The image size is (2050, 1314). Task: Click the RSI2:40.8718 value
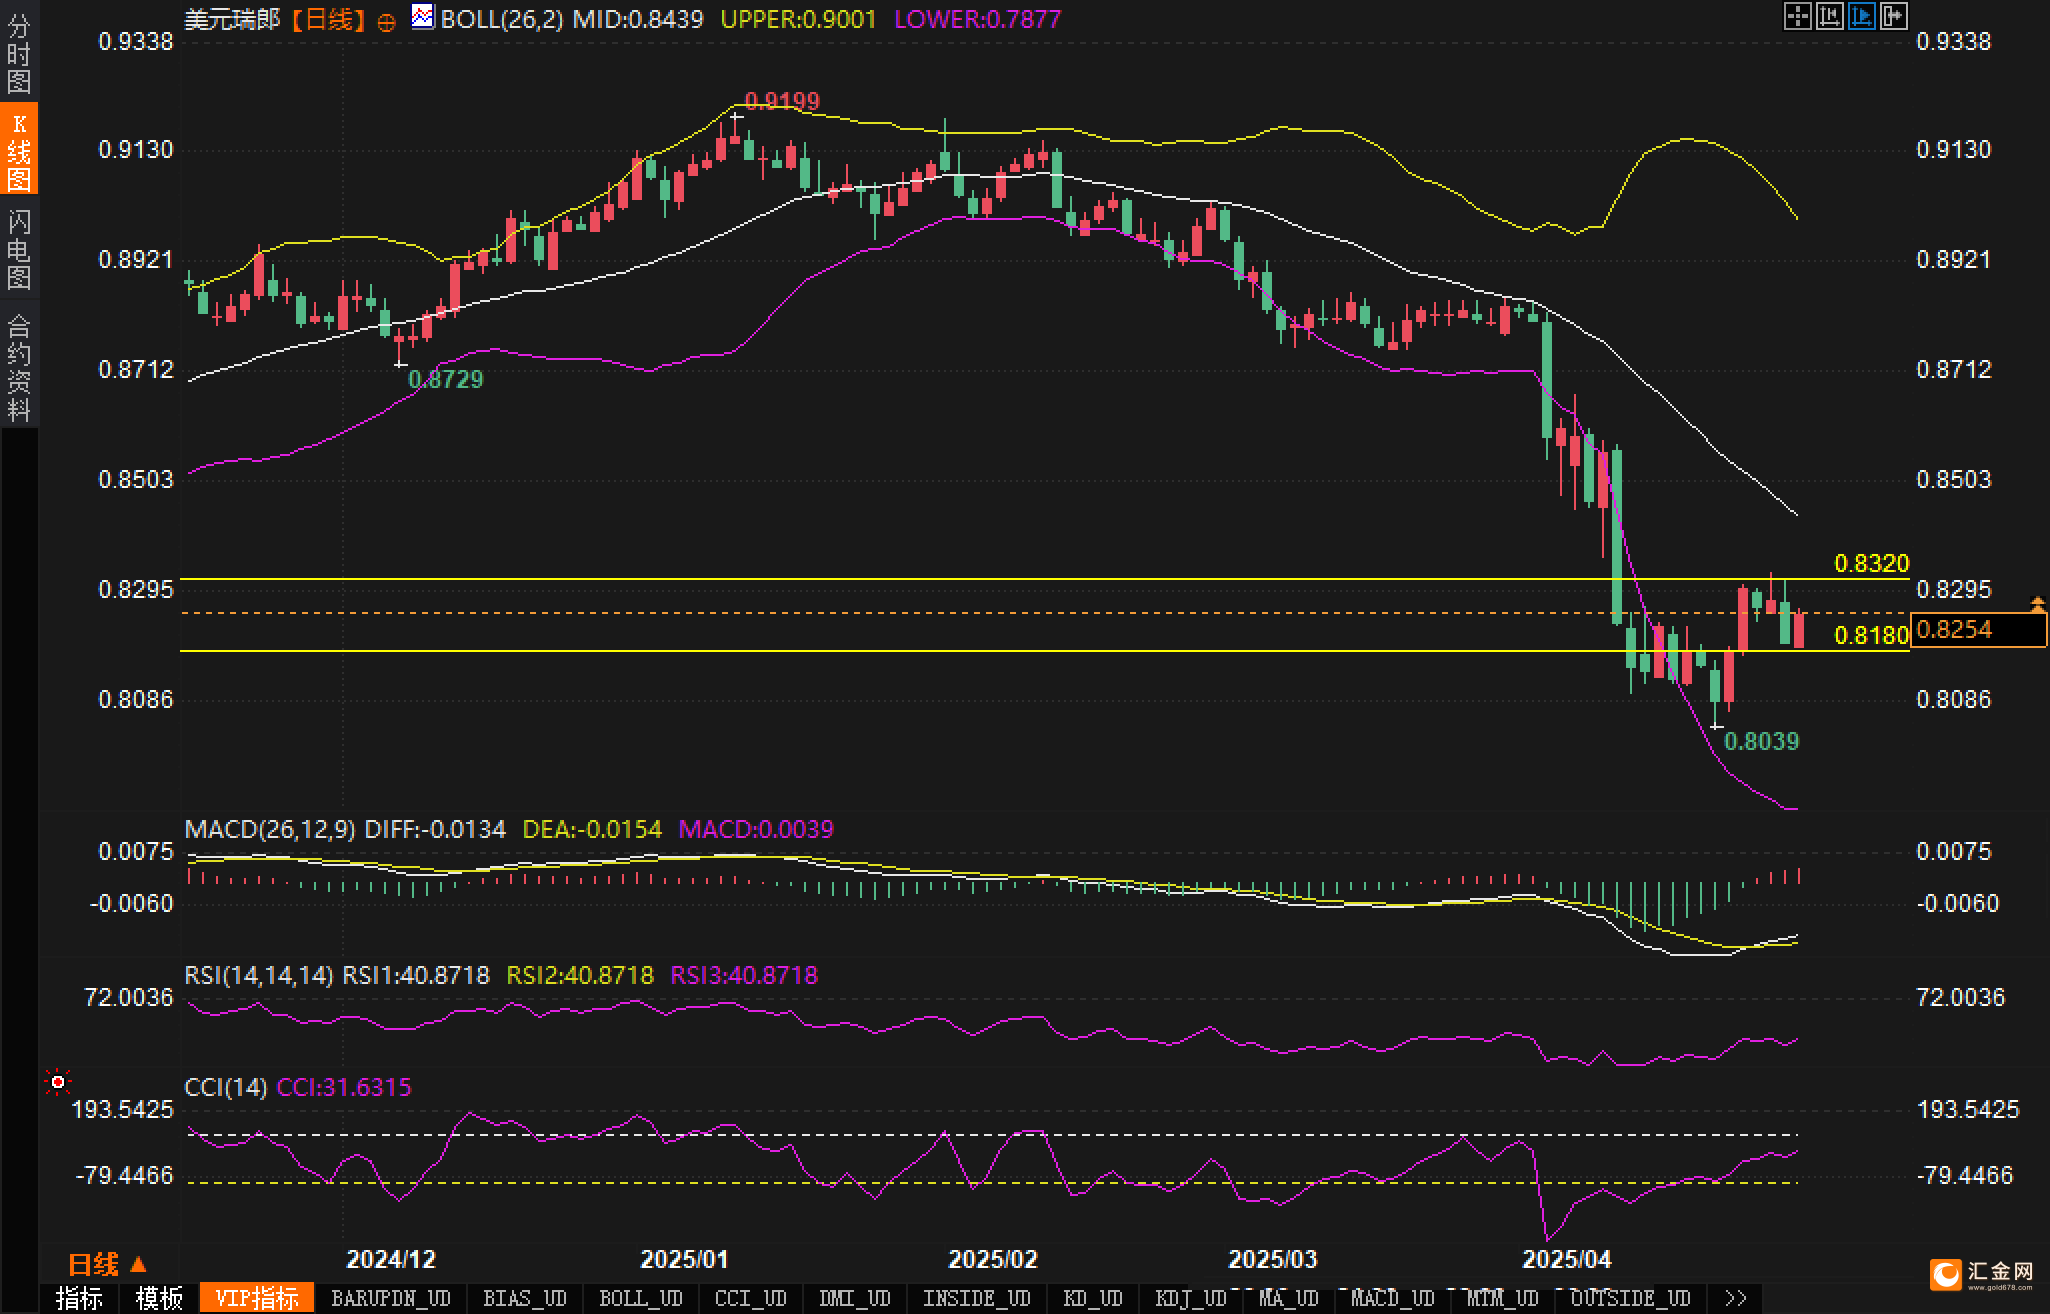point(580,975)
